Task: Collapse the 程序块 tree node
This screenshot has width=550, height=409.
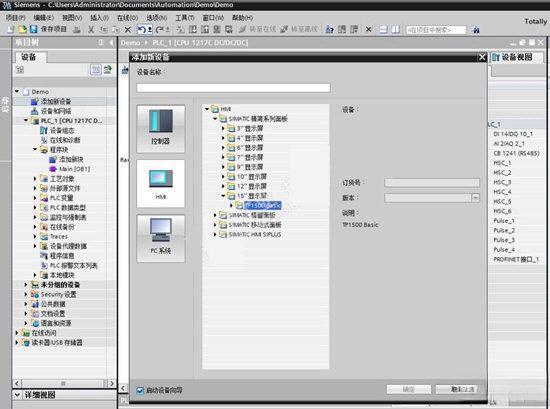Action: [35, 150]
